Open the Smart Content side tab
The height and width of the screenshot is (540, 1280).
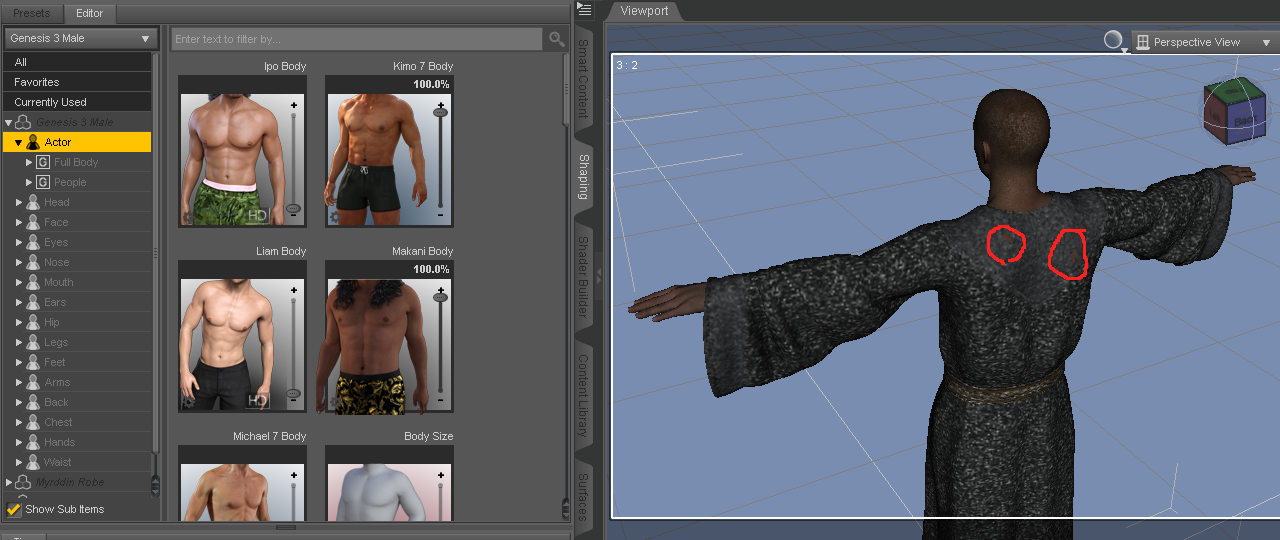(x=584, y=78)
